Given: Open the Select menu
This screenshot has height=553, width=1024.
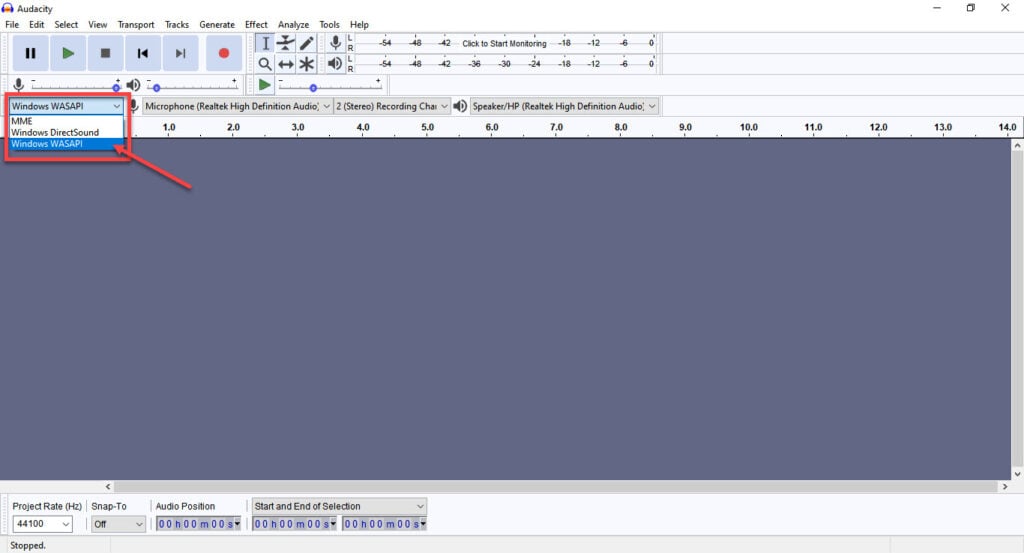Looking at the screenshot, I should (x=66, y=24).
